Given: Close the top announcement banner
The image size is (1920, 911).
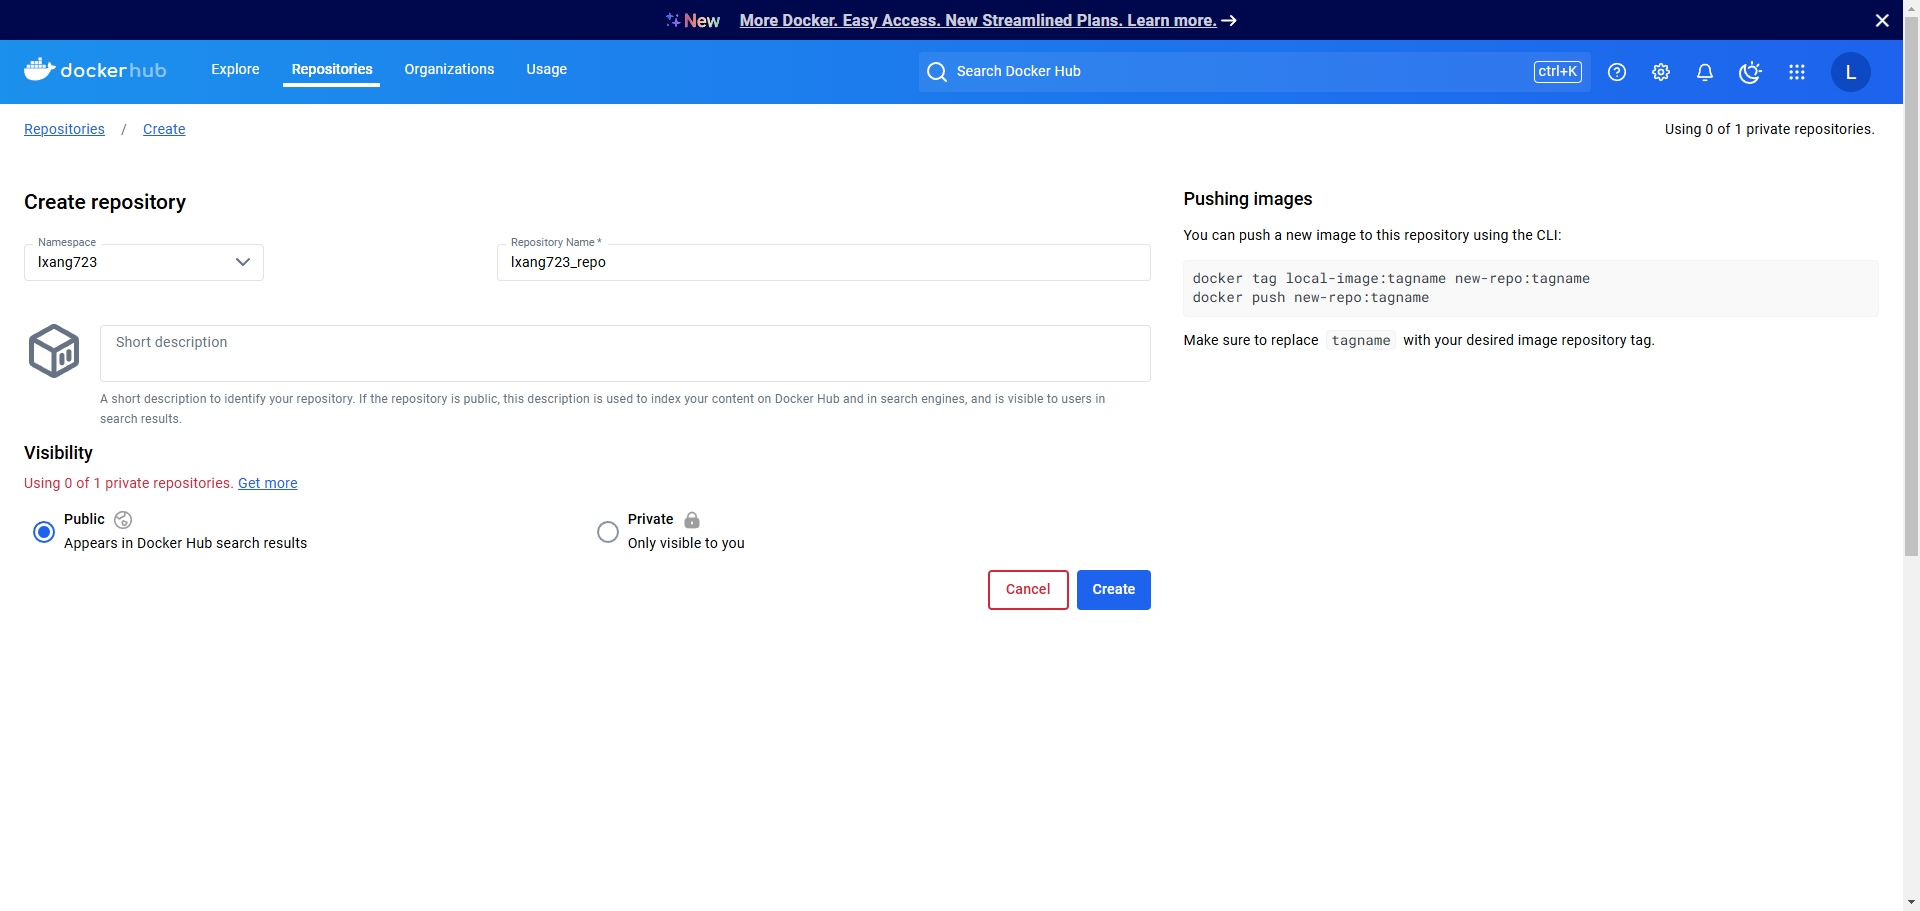Looking at the screenshot, I should (1882, 20).
